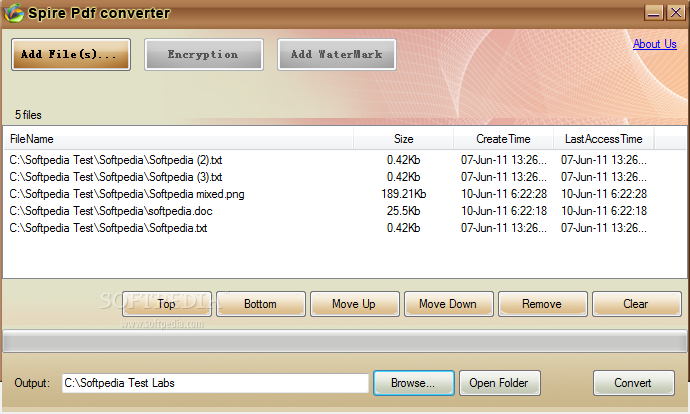This screenshot has height=414, width=690.
Task: Click the Open Folder button
Action: click(499, 383)
